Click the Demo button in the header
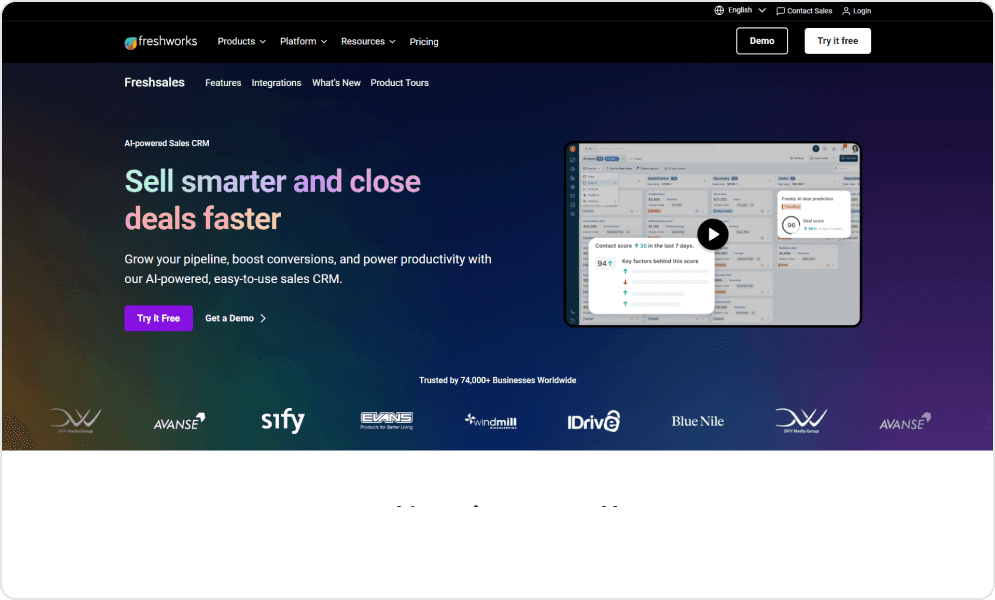The height and width of the screenshot is (600, 995). tap(761, 41)
